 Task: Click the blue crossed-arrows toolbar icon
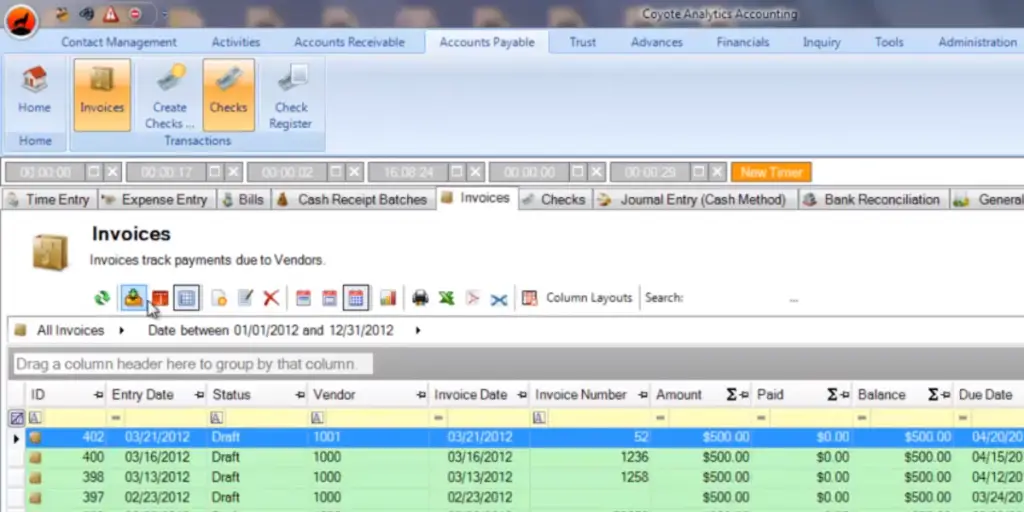point(499,299)
